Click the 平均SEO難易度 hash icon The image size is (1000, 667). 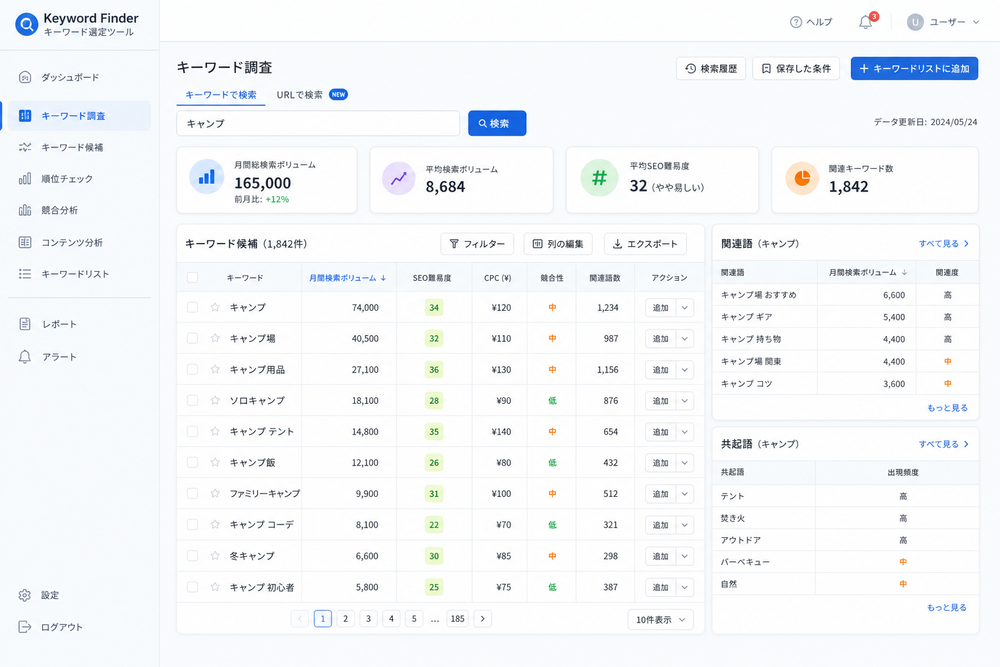point(599,178)
